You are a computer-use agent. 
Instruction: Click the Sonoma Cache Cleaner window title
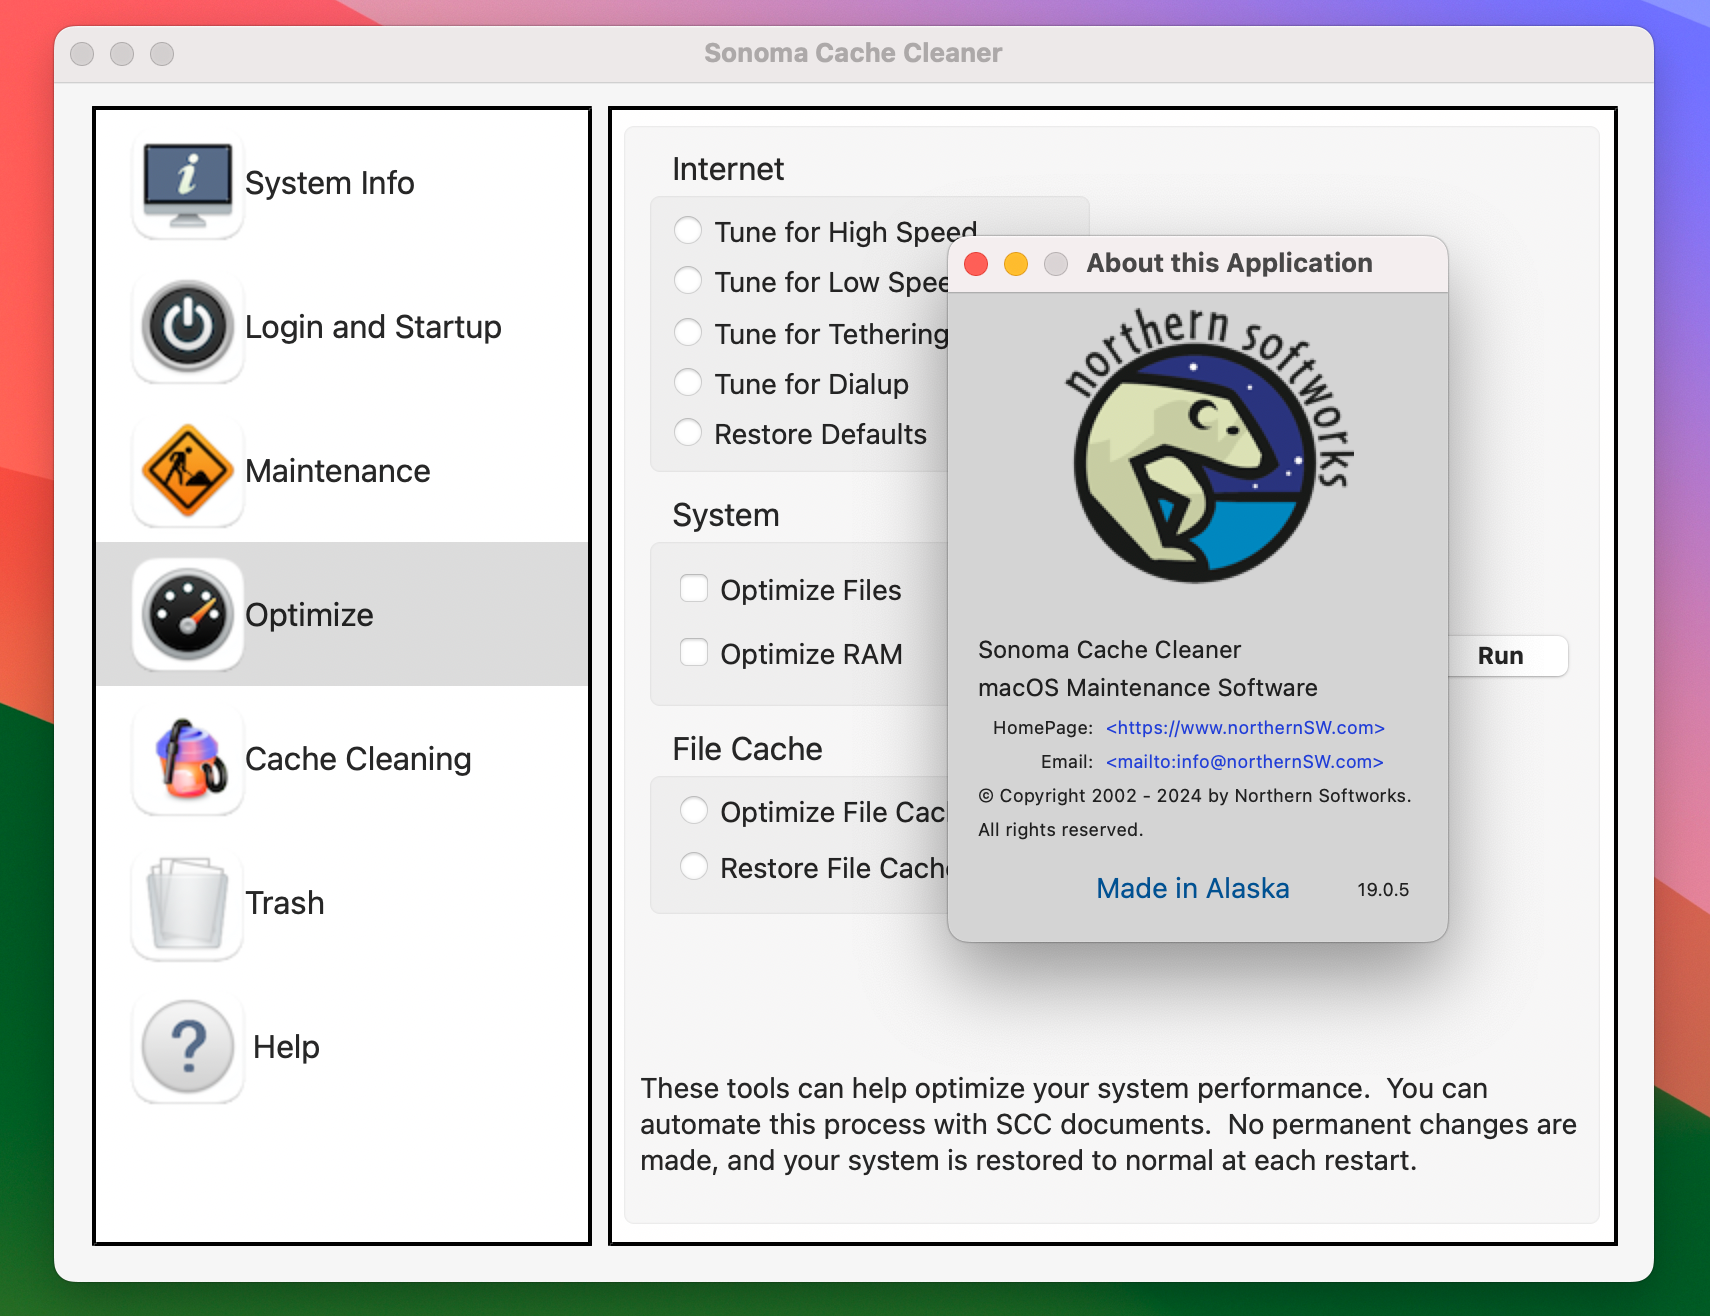[x=853, y=53]
